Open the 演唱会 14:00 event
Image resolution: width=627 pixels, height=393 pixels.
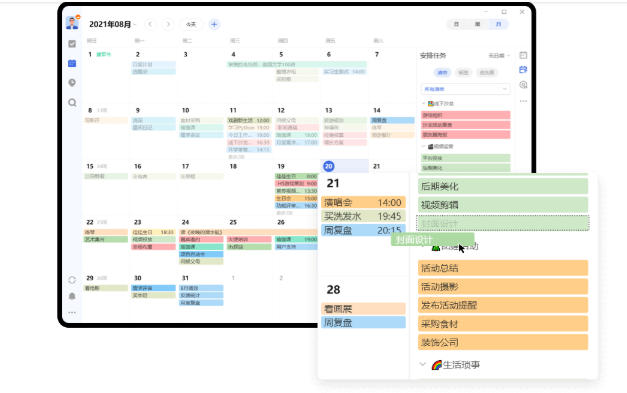pyautogui.click(x=363, y=202)
